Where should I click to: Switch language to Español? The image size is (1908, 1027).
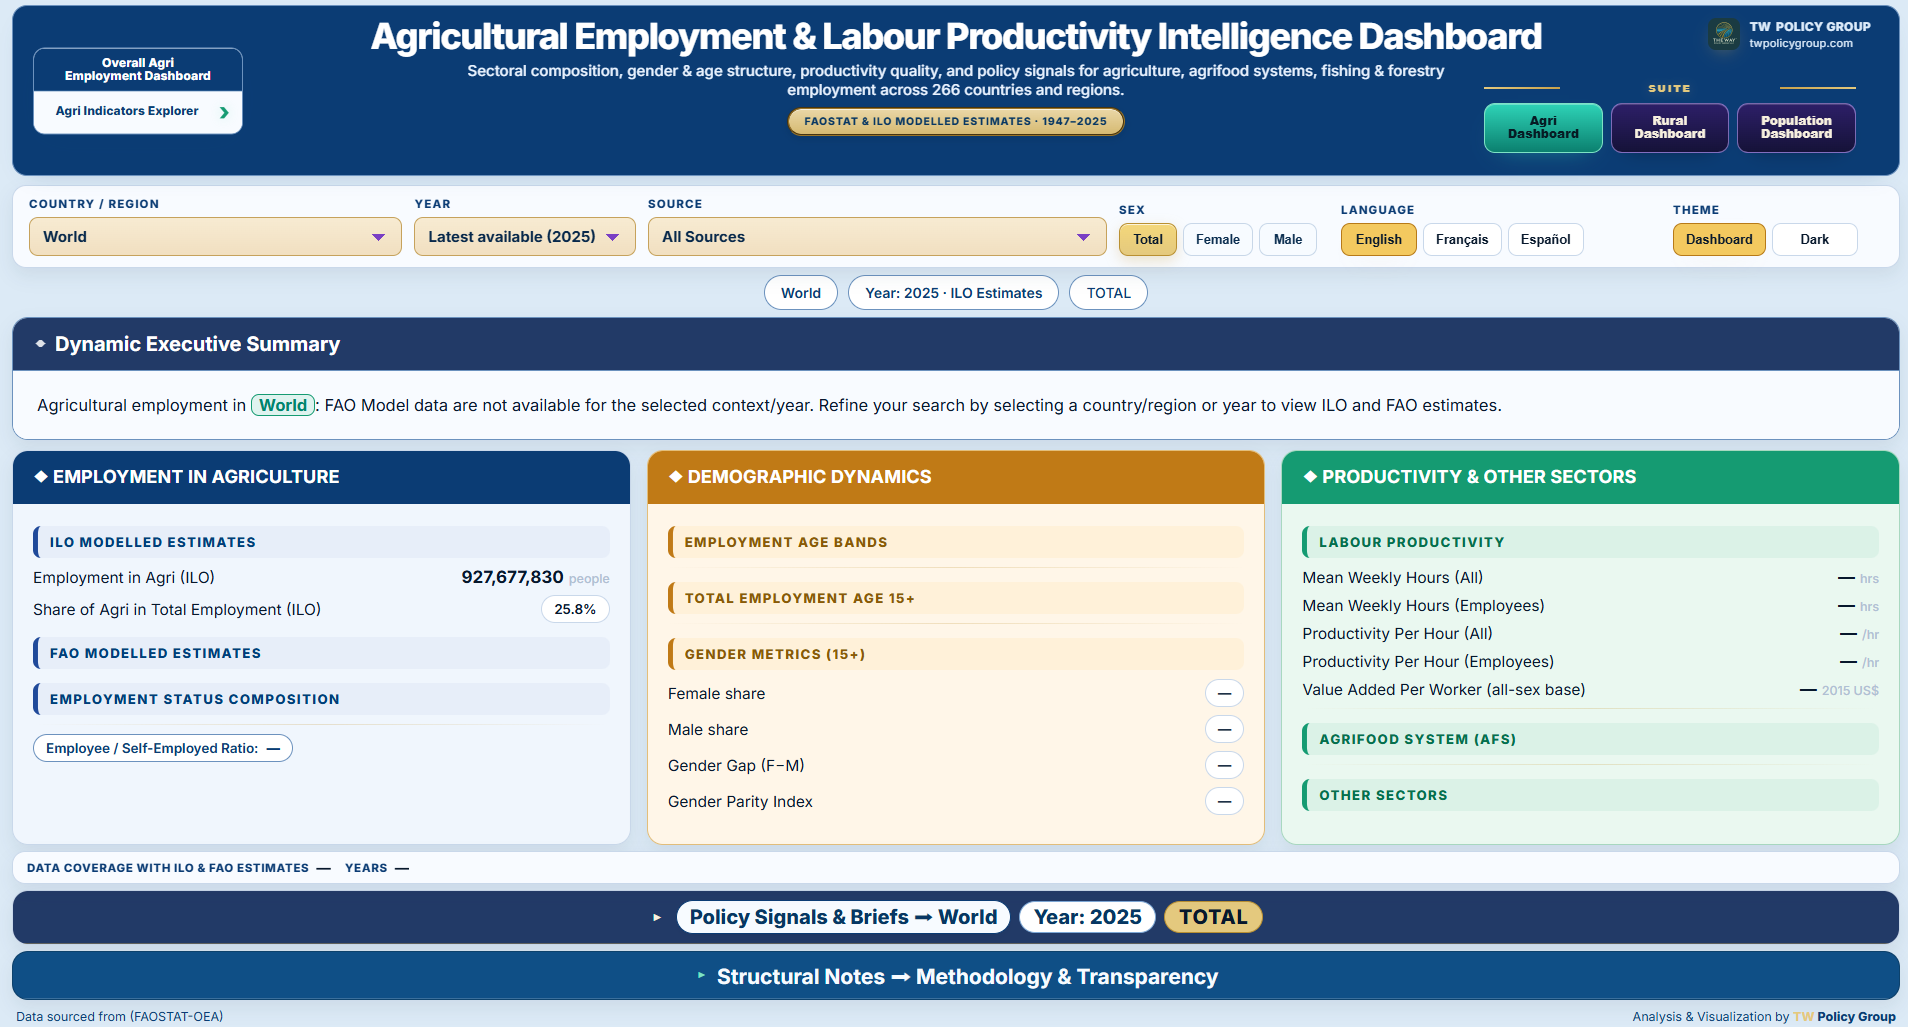click(1546, 239)
